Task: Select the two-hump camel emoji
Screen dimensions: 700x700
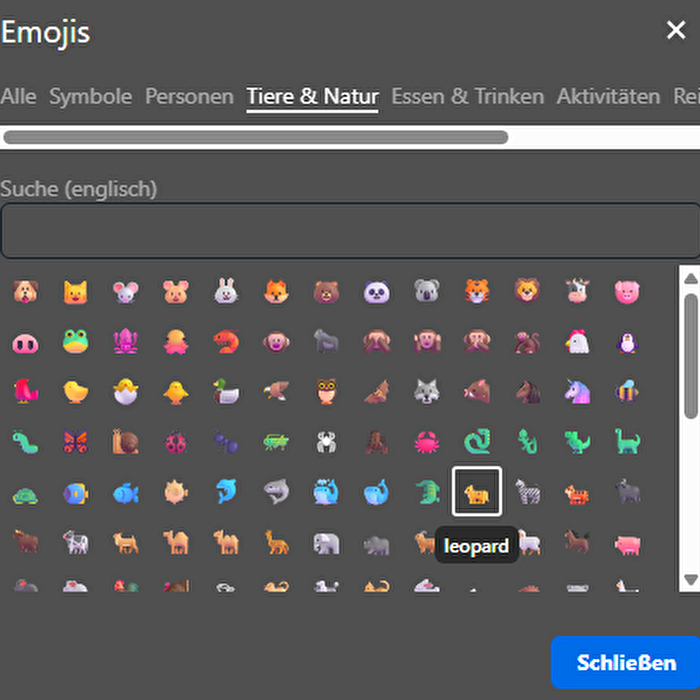Action: (x=226, y=543)
